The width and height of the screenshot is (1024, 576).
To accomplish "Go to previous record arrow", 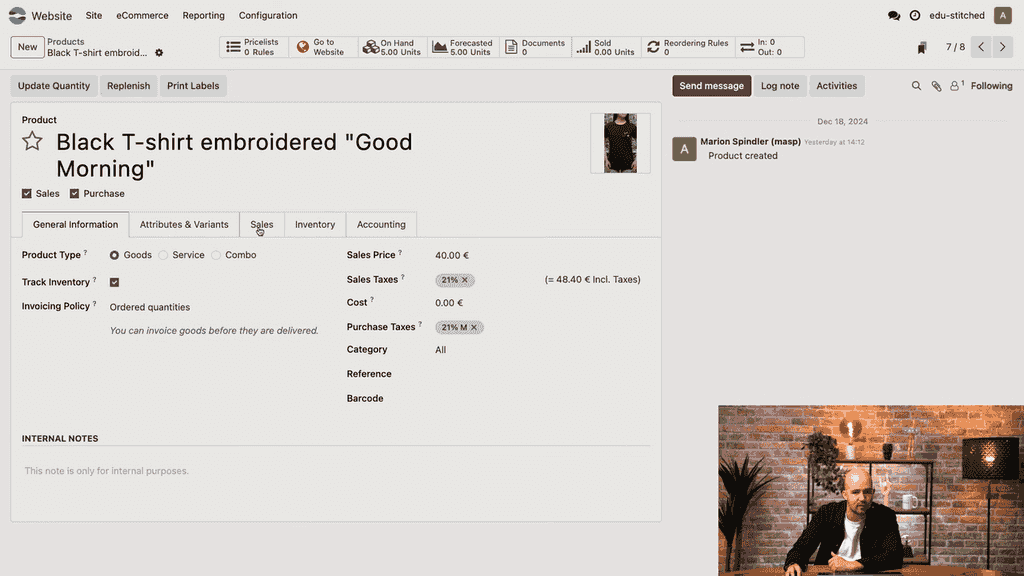I will coord(981,47).
